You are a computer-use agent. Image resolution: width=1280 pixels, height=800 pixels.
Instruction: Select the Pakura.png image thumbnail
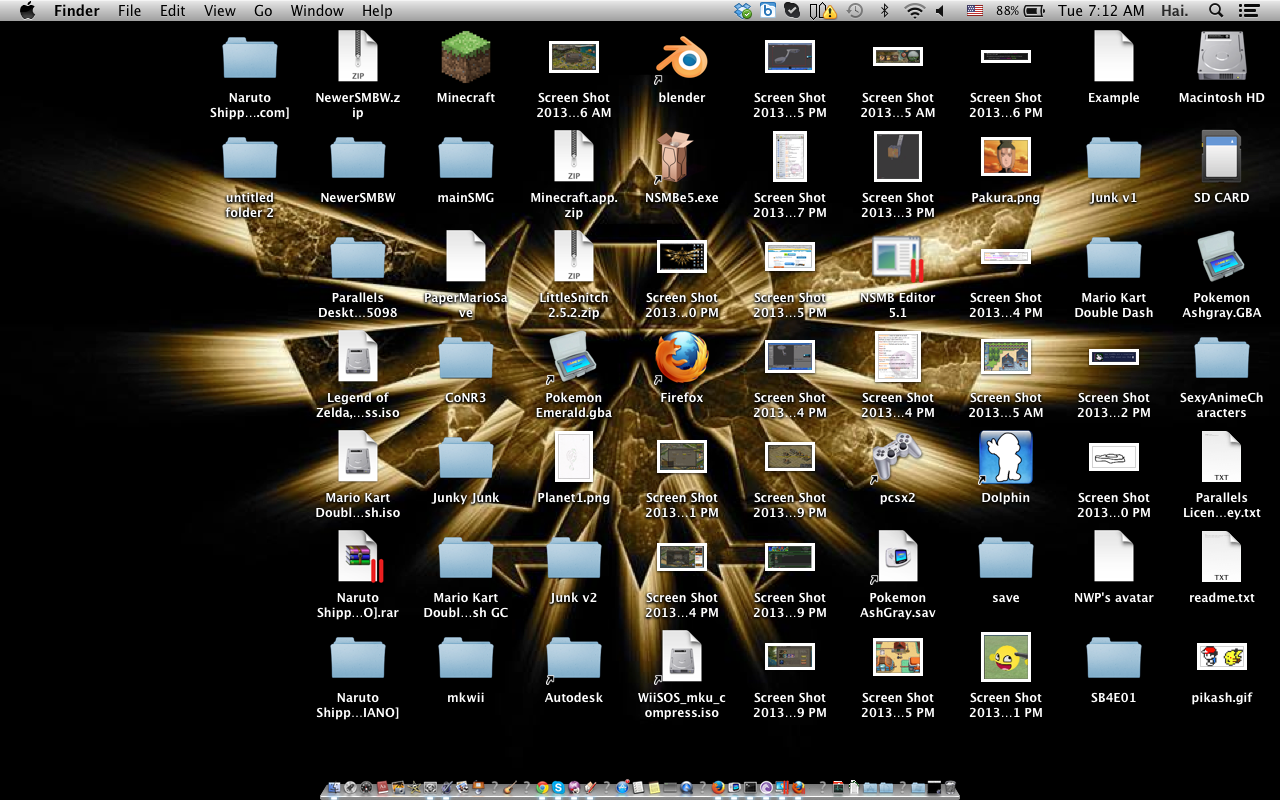coord(1005,158)
